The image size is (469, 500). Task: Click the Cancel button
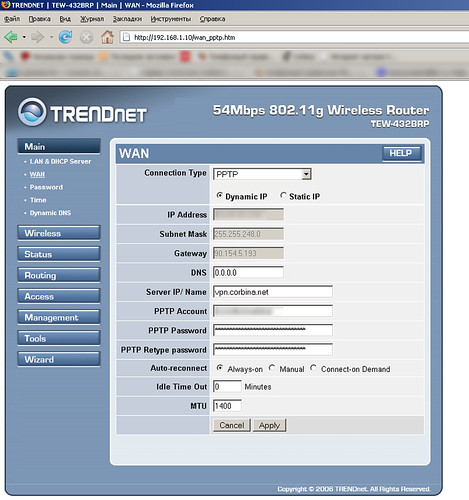(x=232, y=425)
